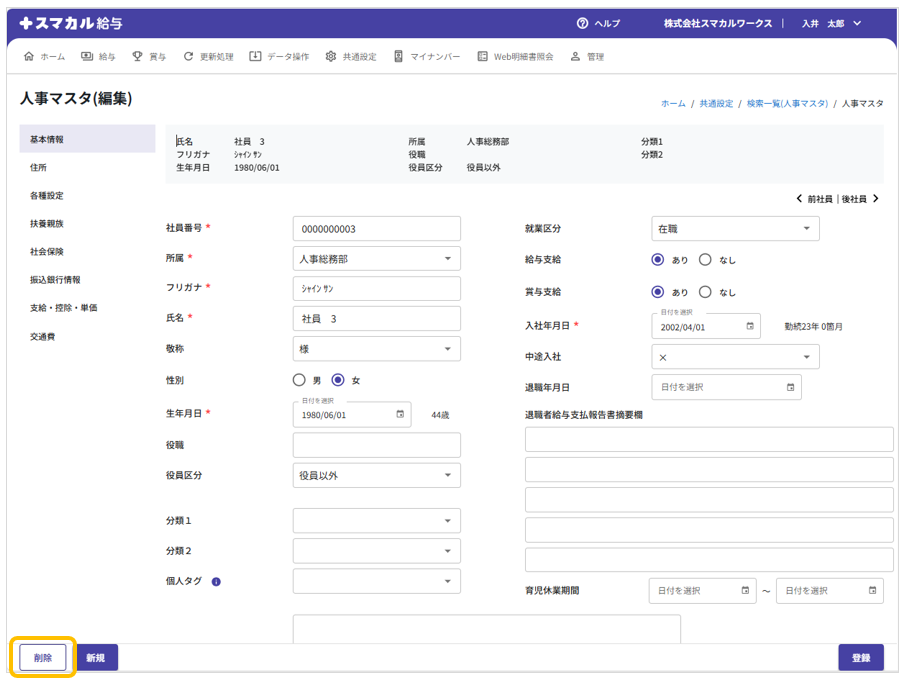907x685 pixels.
Task: Click the home icon in navigation bar
Action: [28, 57]
